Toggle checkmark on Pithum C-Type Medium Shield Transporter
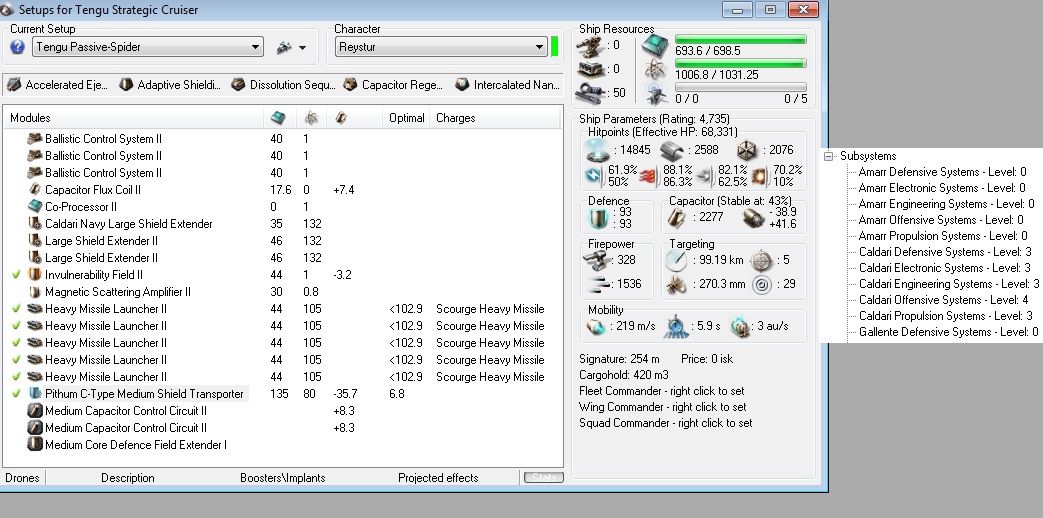The height and width of the screenshot is (518, 1043). [x=16, y=394]
